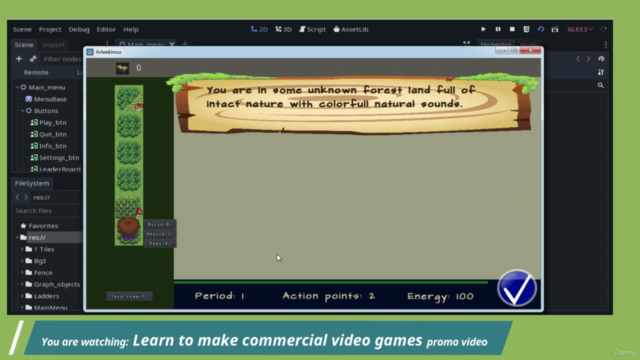This screenshot has width=640, height=360.
Task: Open the Editor menu
Action: click(x=106, y=29)
